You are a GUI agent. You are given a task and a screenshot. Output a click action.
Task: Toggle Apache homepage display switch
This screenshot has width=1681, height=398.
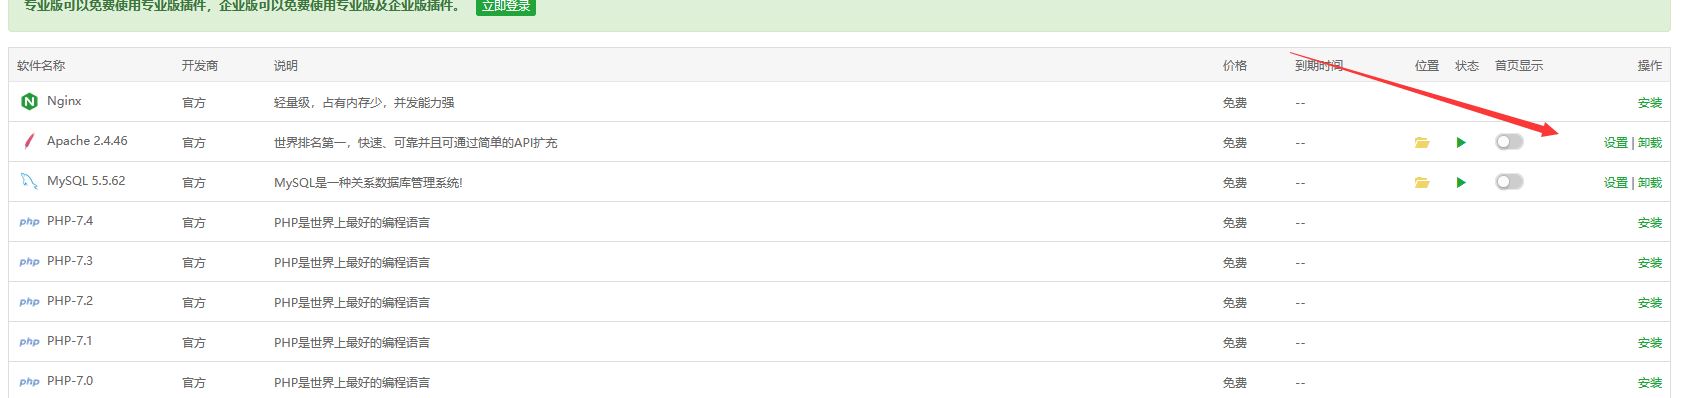[1509, 142]
